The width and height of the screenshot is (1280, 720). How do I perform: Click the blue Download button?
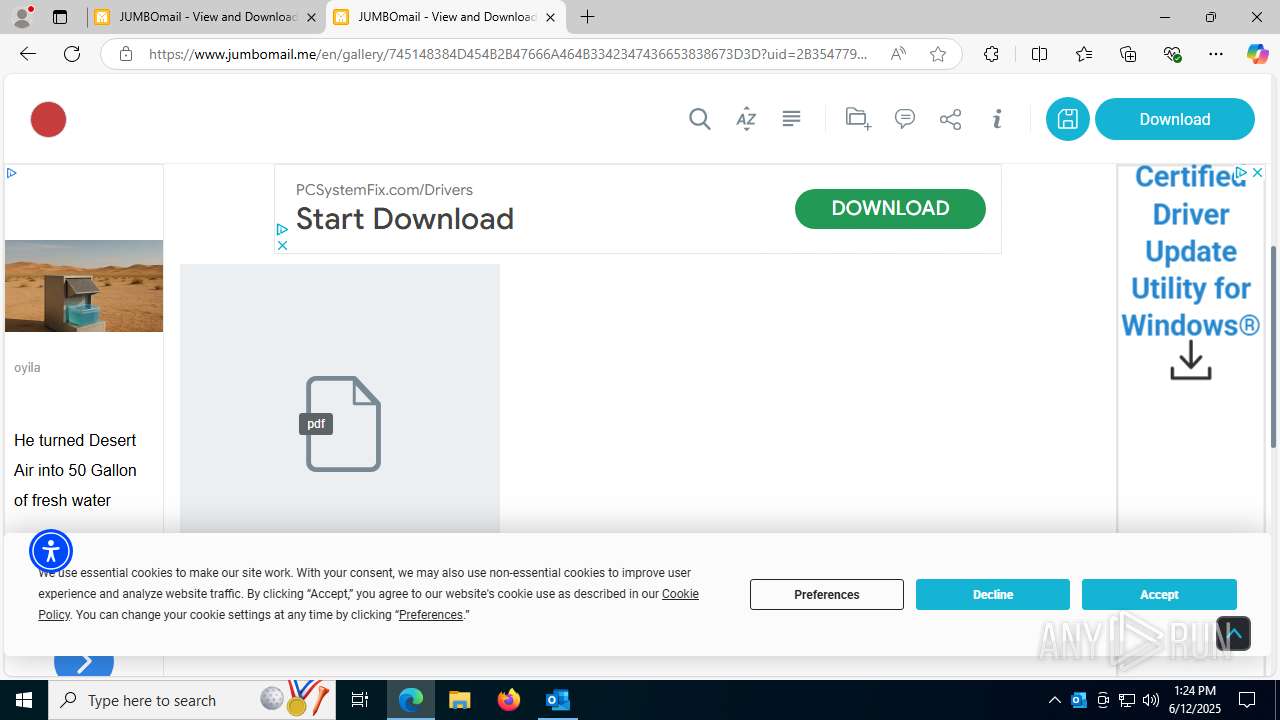coord(1175,119)
